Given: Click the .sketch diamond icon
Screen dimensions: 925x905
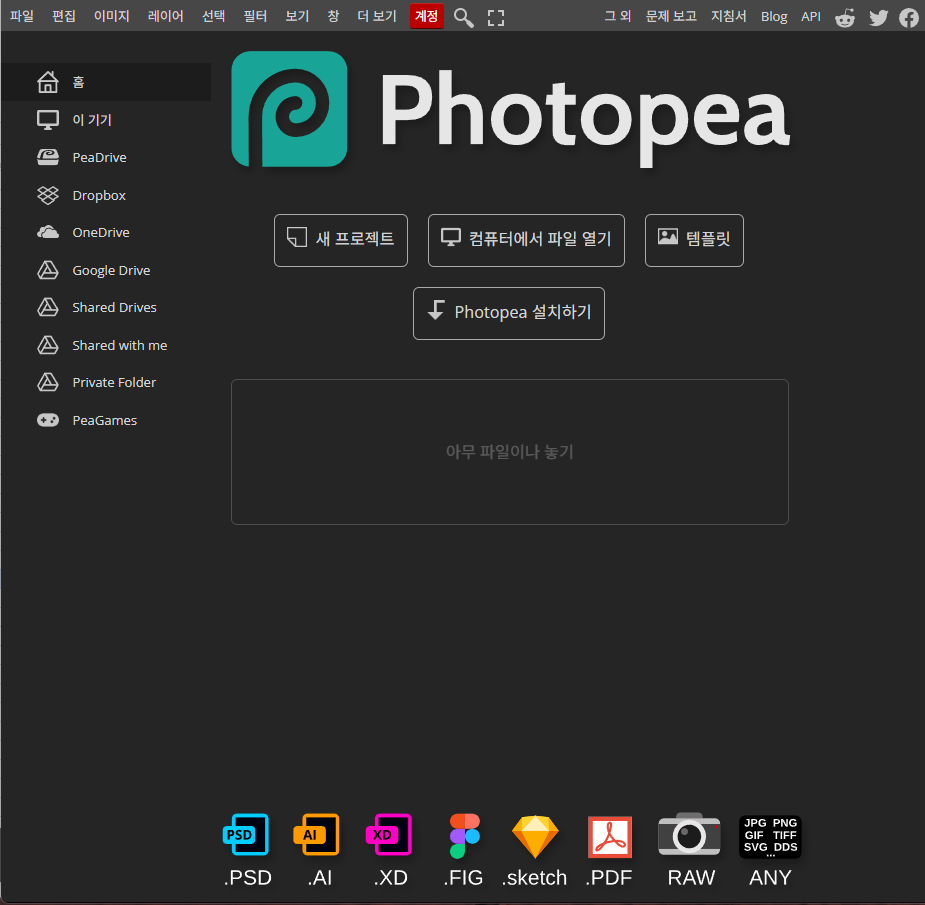Looking at the screenshot, I should 534,837.
